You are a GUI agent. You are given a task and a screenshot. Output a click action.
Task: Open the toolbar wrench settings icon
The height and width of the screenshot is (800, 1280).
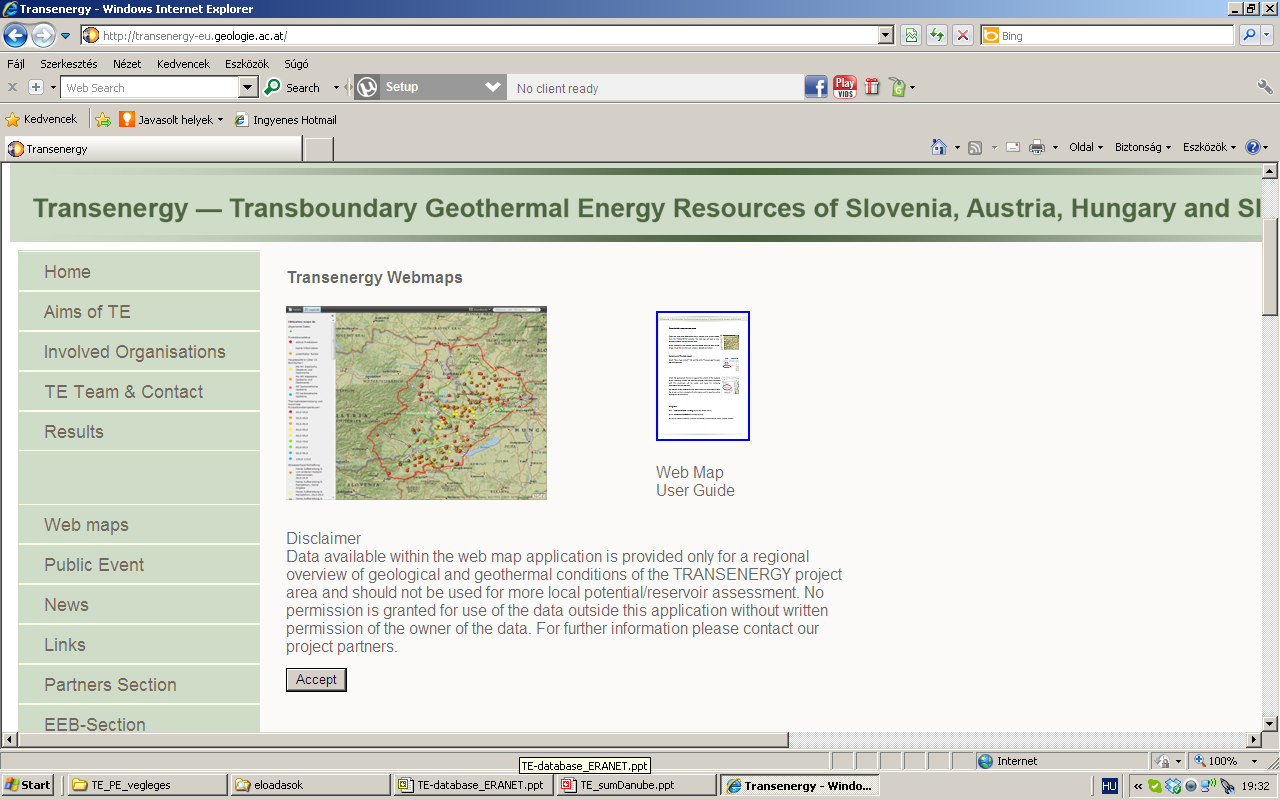pyautogui.click(x=1265, y=87)
